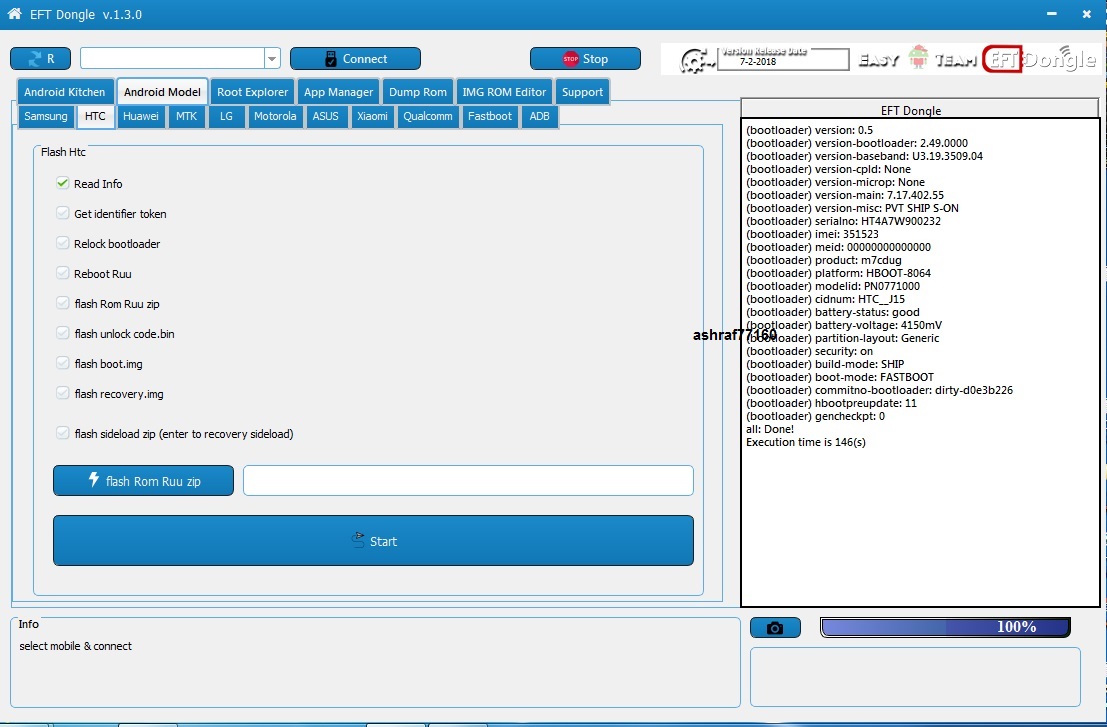Click the Rom Ruu zip file path field

468,481
